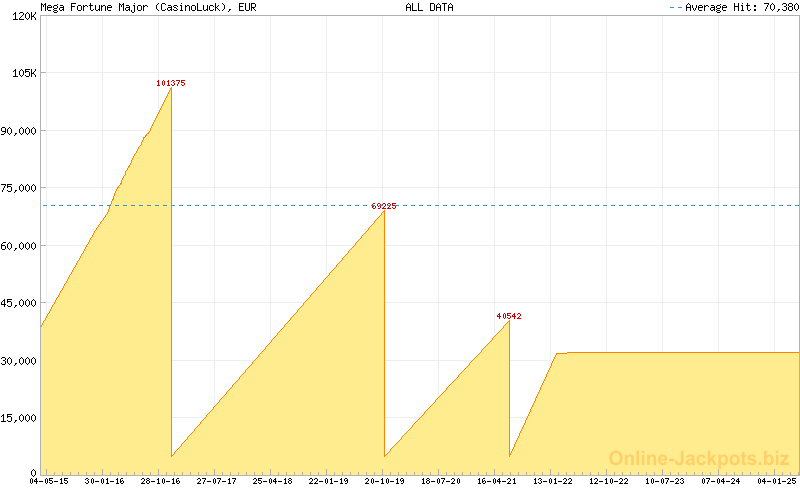Viewport: 800px width, 490px height.
Task: Click the Online-Jackpots.biz watermark
Action: (x=699, y=458)
